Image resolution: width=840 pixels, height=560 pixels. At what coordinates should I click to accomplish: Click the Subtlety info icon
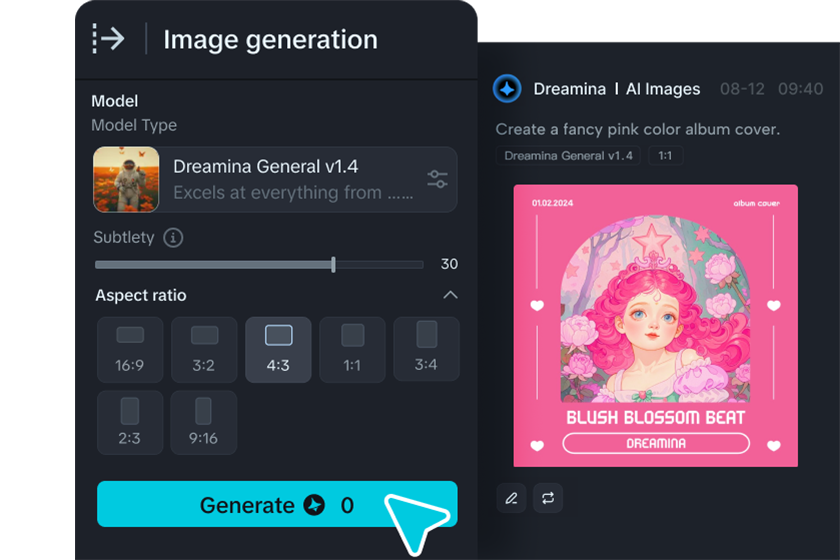173,238
